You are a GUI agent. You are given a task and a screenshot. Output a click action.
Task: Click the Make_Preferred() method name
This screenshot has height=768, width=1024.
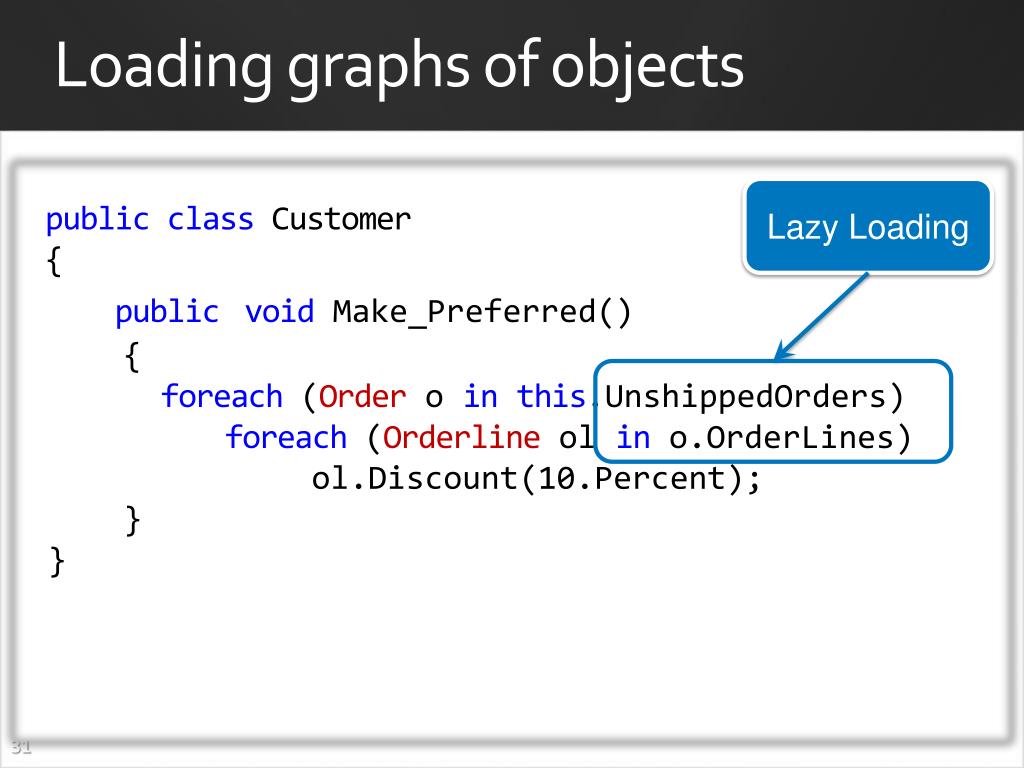pos(482,312)
